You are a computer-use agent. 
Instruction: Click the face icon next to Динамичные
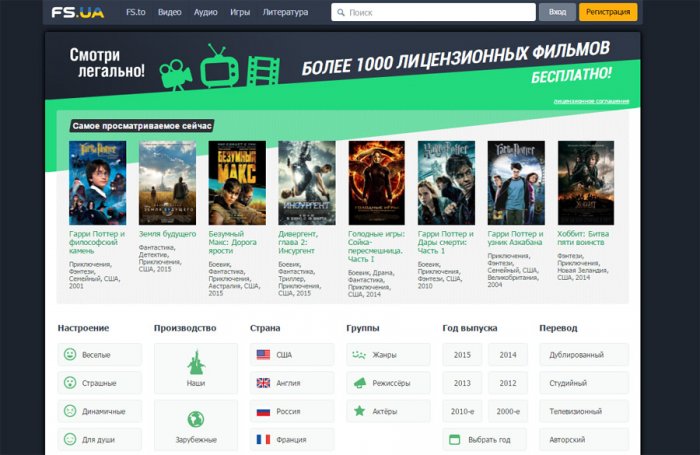coord(70,411)
